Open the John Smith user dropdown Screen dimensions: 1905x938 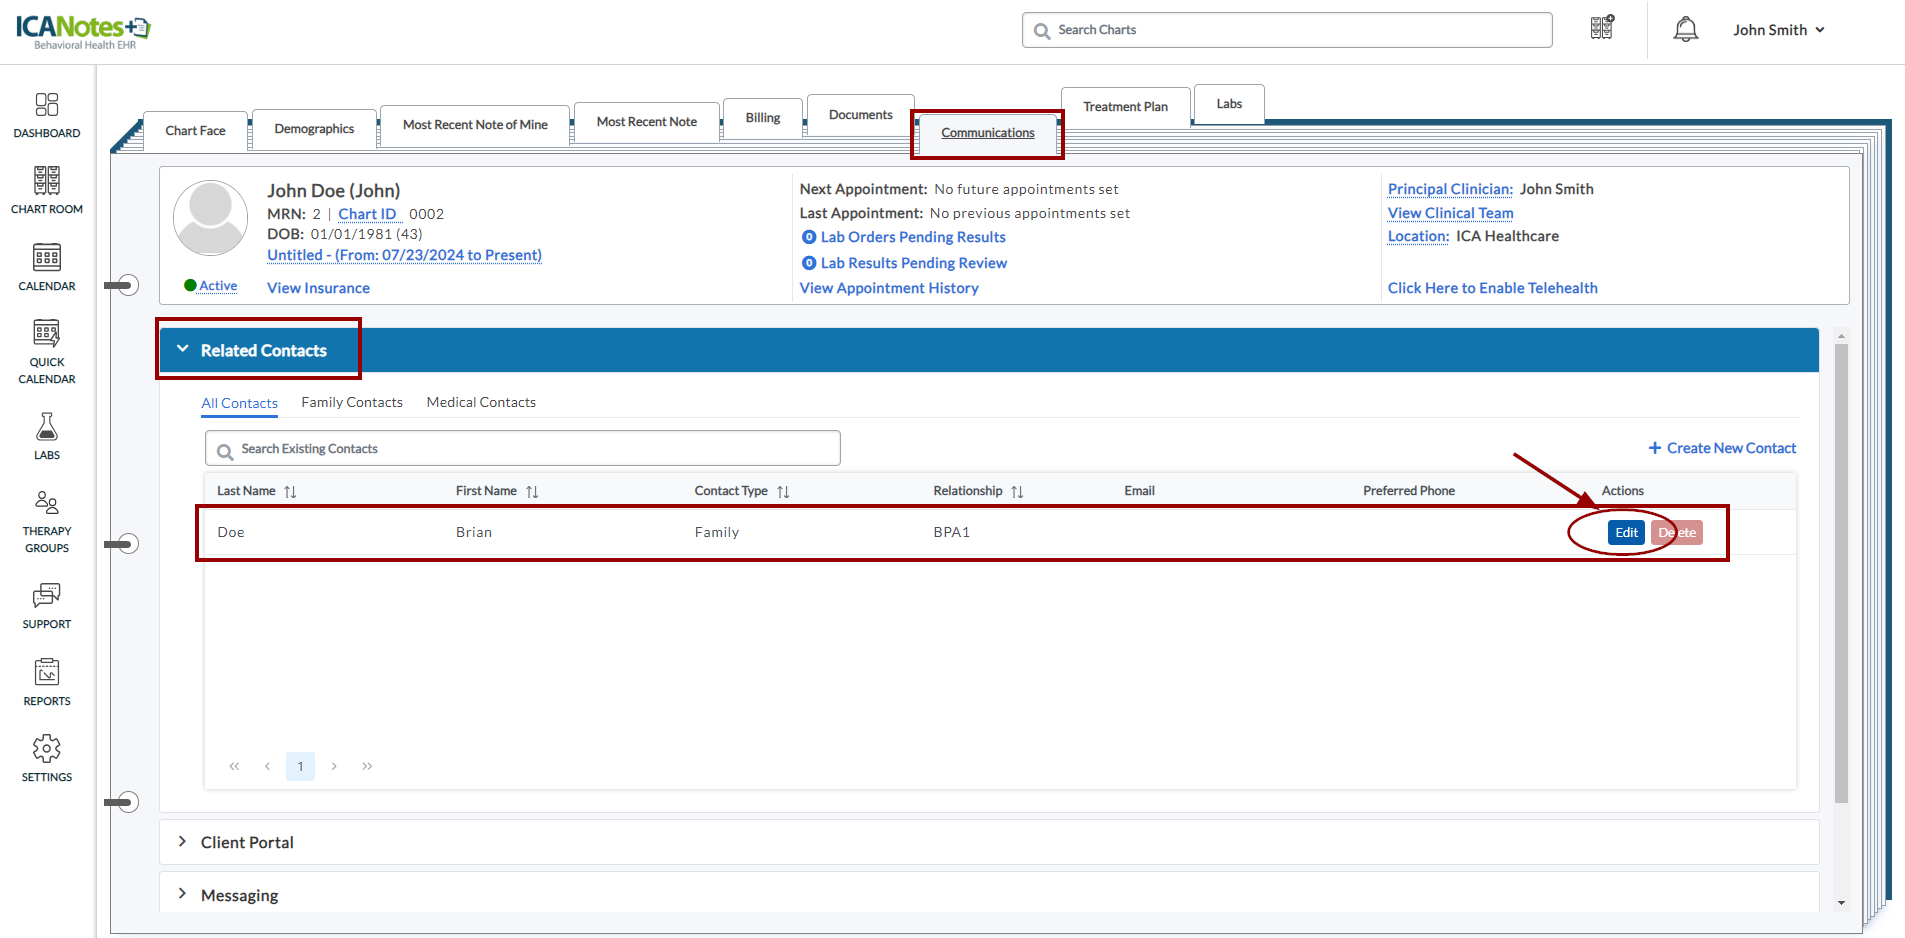[x=1778, y=30]
